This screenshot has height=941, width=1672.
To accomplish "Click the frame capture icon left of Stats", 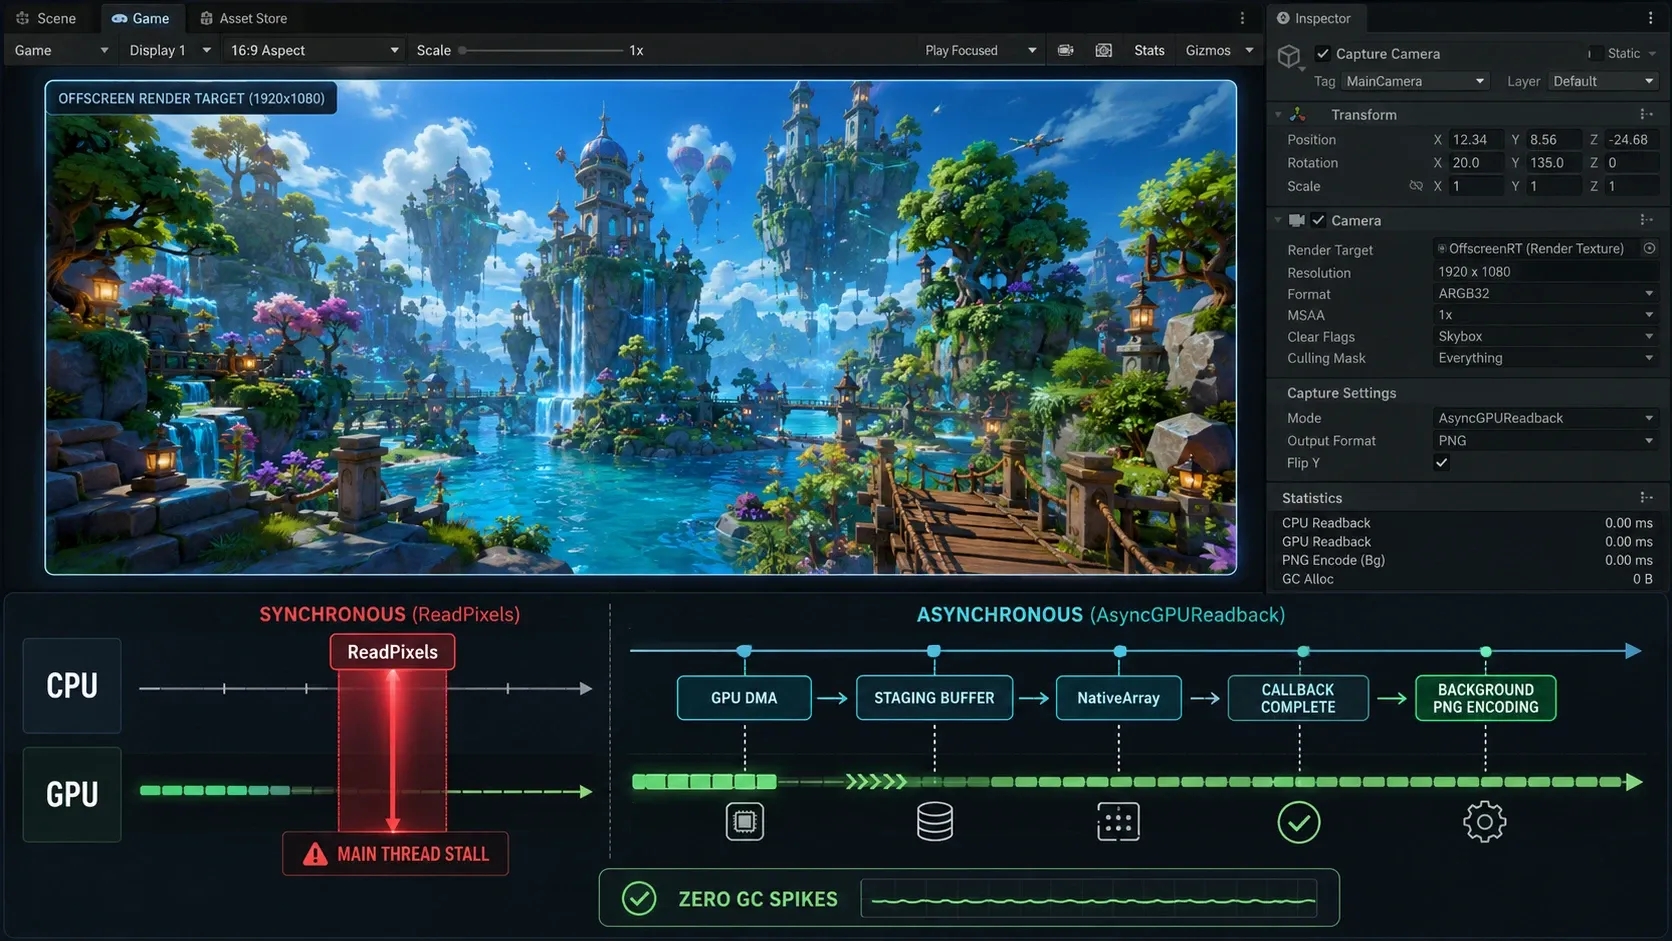I will pyautogui.click(x=1104, y=50).
